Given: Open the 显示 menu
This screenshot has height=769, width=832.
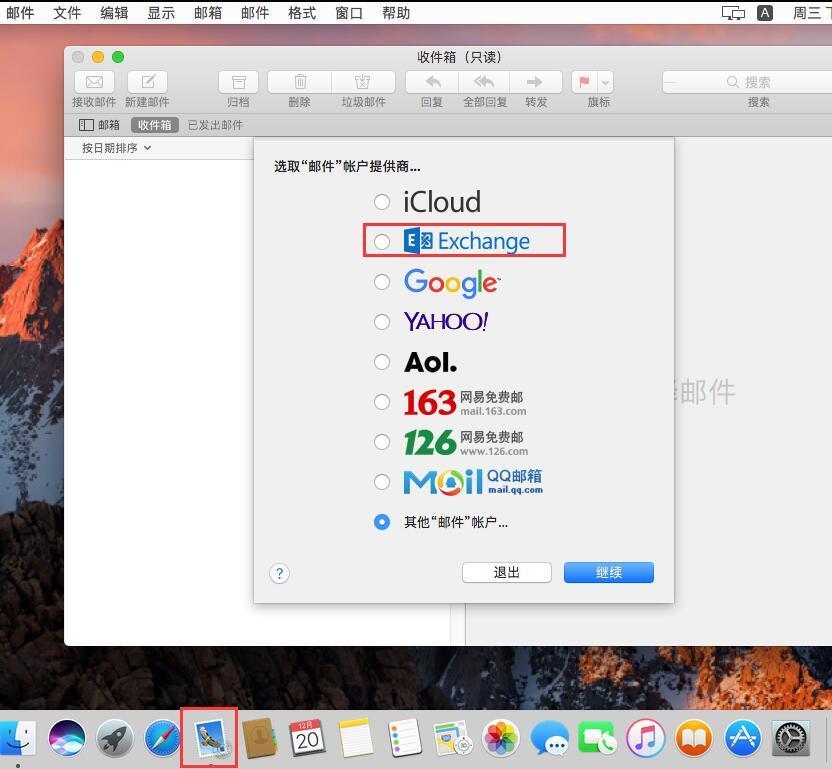Looking at the screenshot, I should 161,13.
